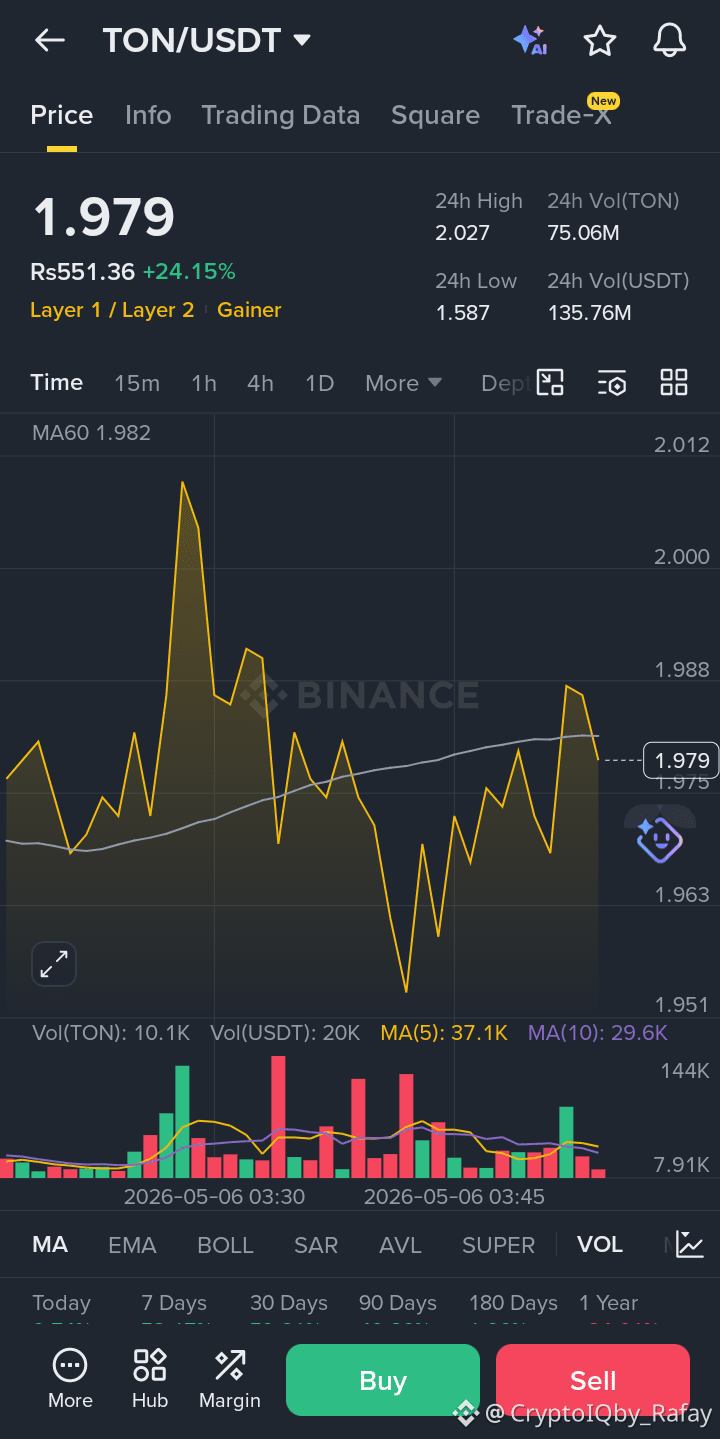Toggle the AVL indicator
The width and height of the screenshot is (720, 1439).
400,1245
